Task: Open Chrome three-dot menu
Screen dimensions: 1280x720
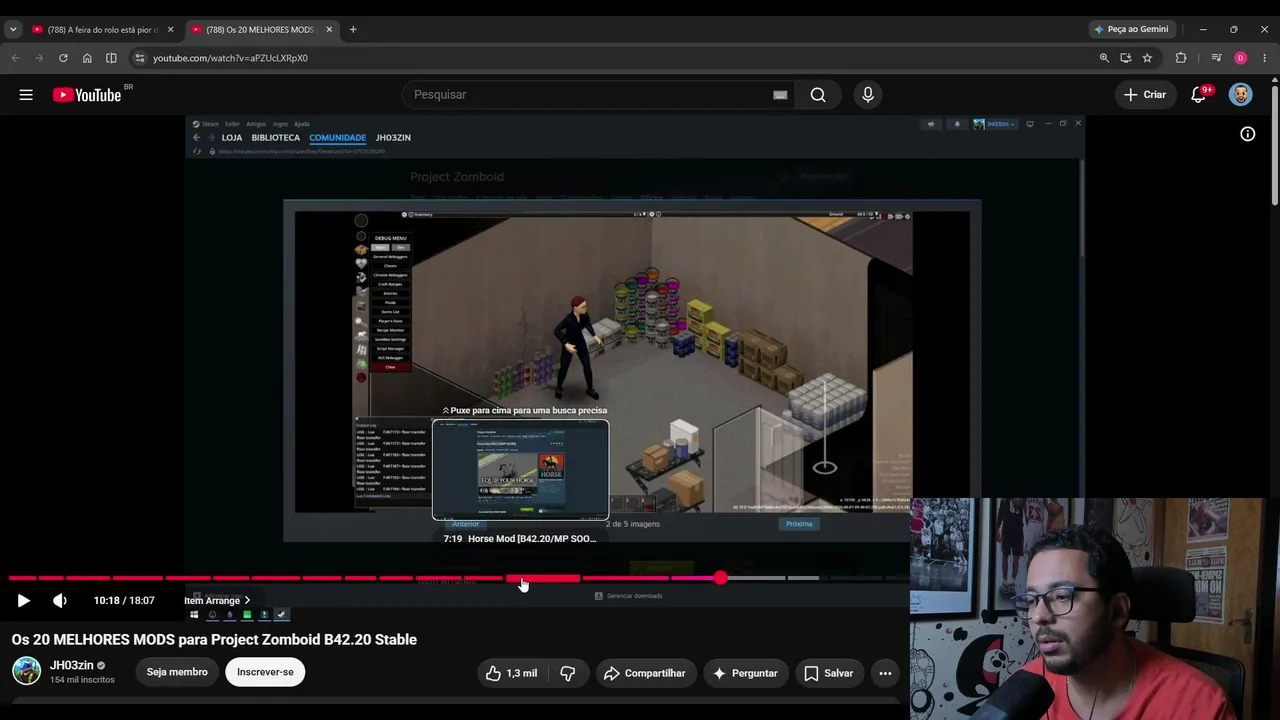Action: 1265,58
